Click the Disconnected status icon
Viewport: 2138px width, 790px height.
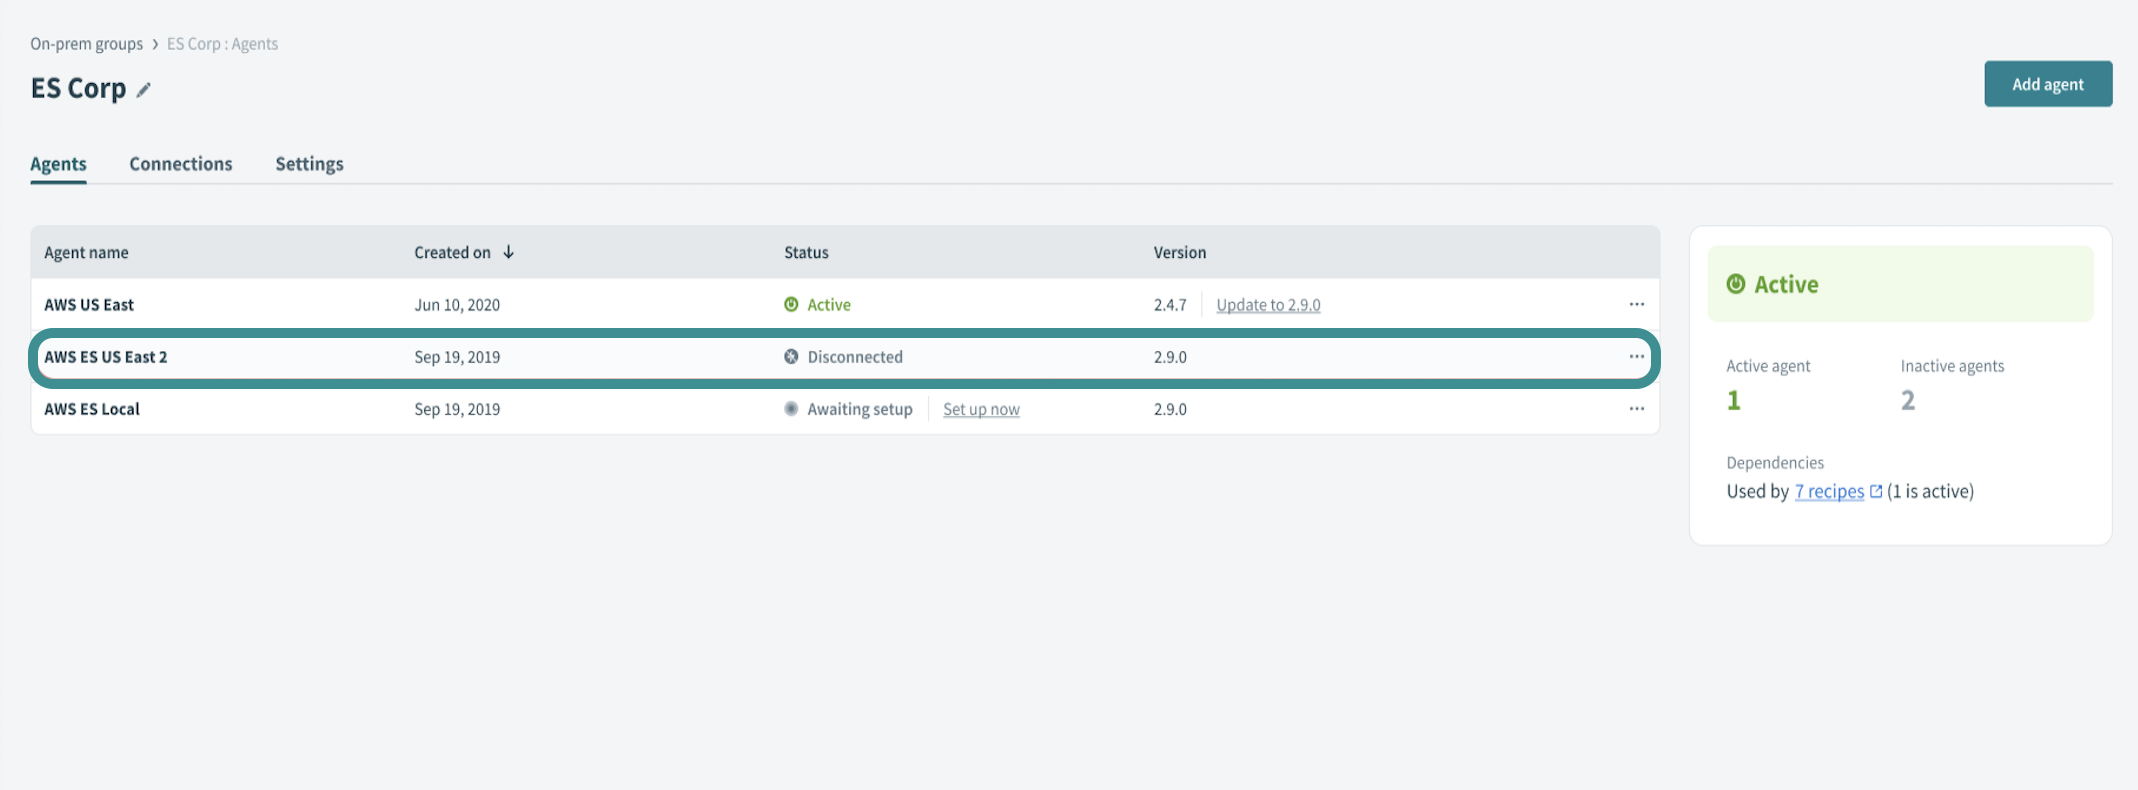pyautogui.click(x=791, y=357)
